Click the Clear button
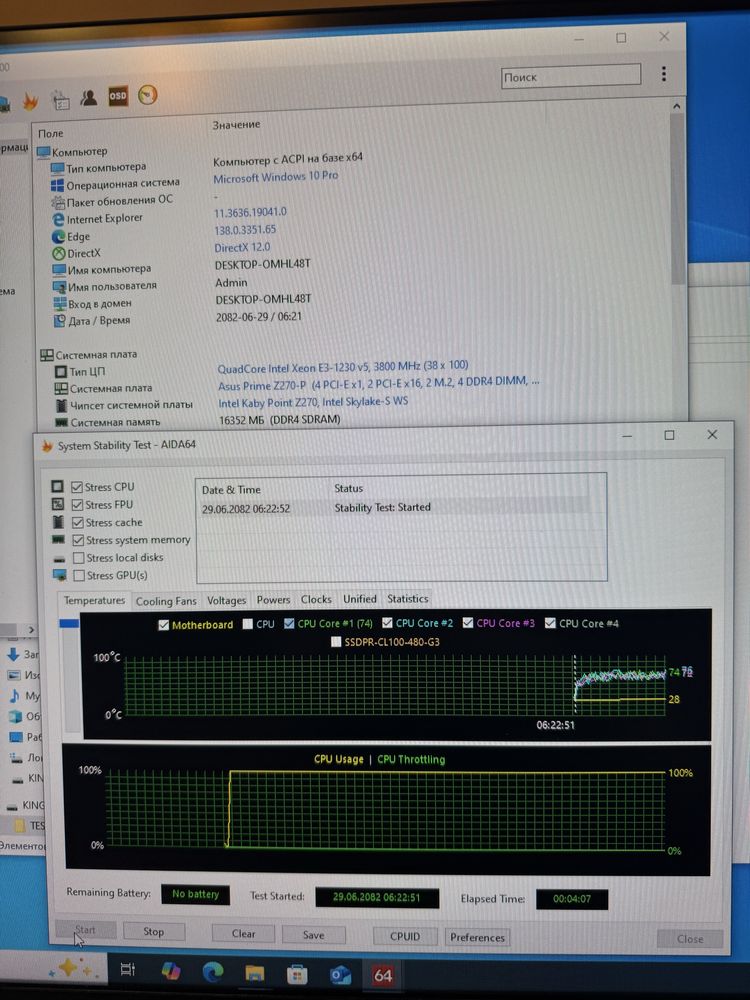This screenshot has height=1000, width=750. click(243, 934)
